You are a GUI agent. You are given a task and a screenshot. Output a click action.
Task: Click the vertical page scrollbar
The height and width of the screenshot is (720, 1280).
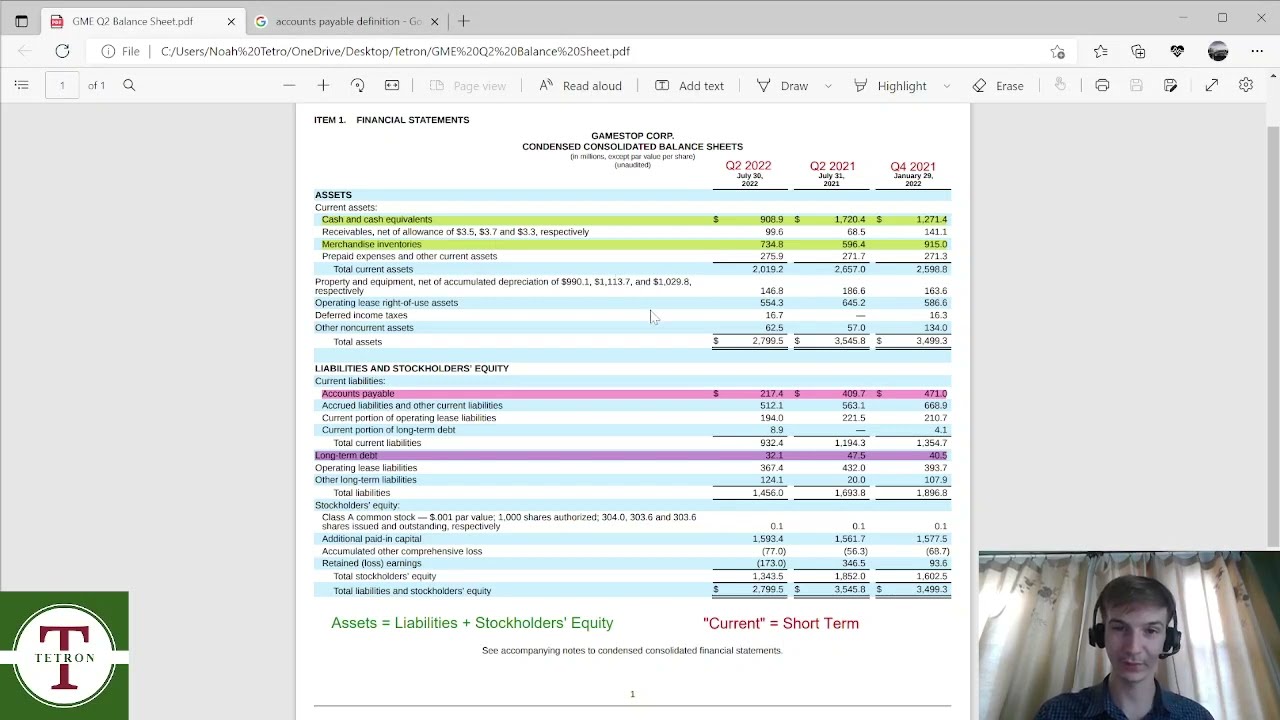(x=1273, y=338)
